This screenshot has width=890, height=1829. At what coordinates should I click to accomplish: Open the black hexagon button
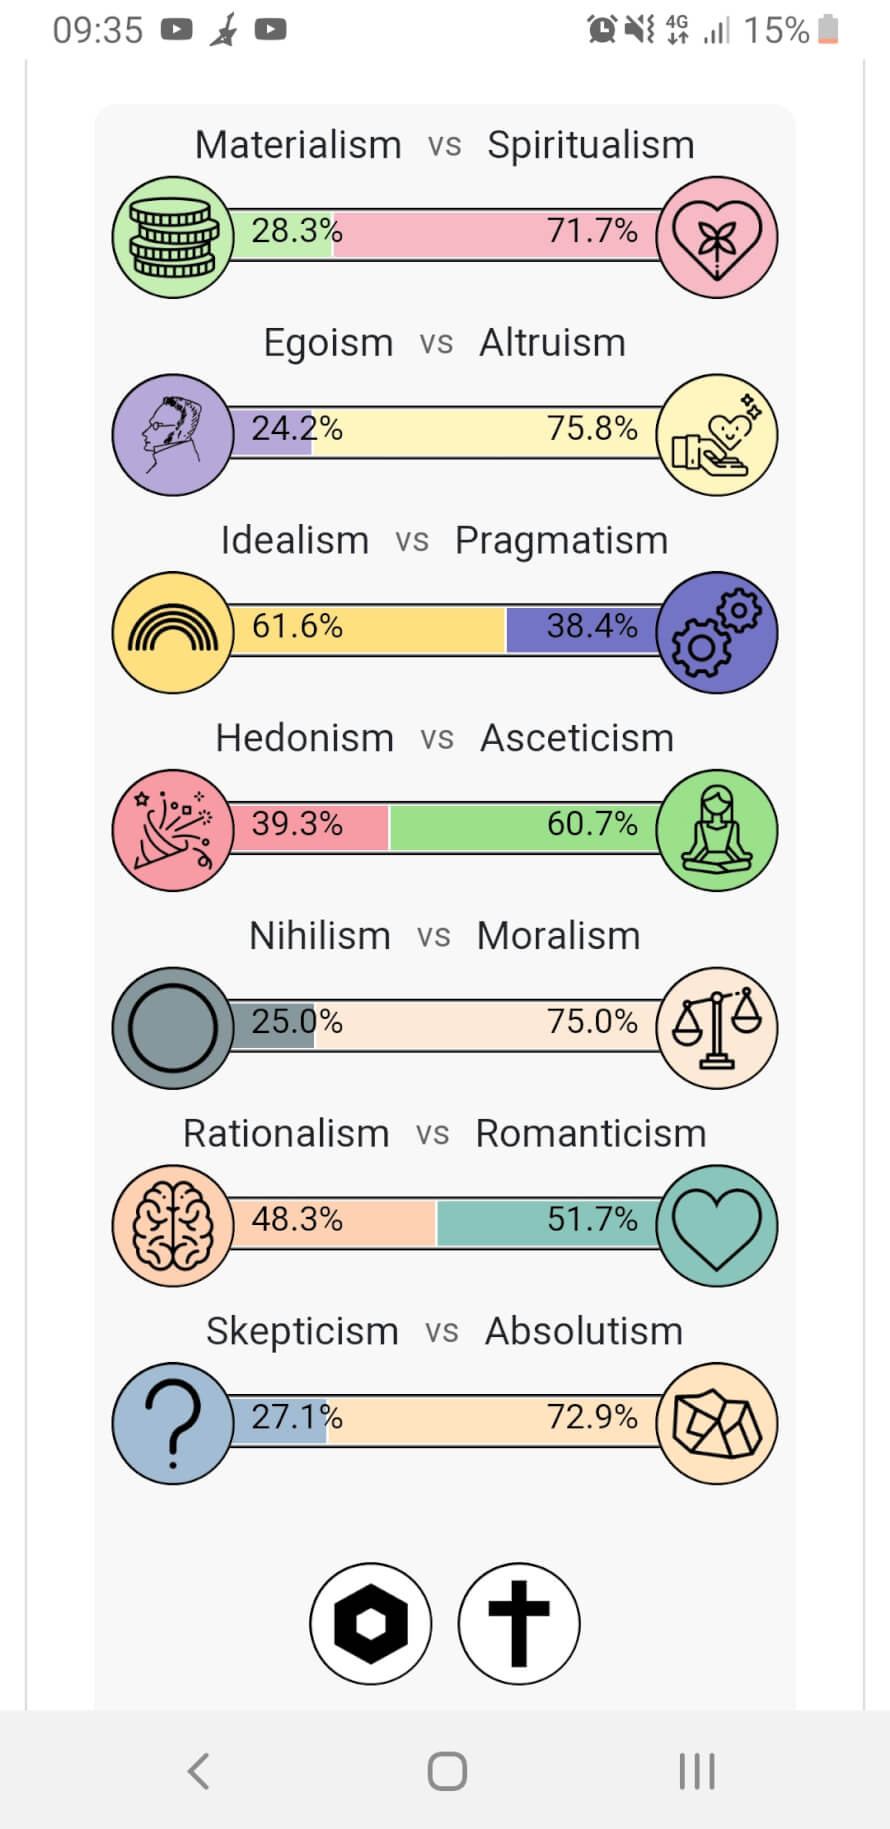click(370, 1624)
